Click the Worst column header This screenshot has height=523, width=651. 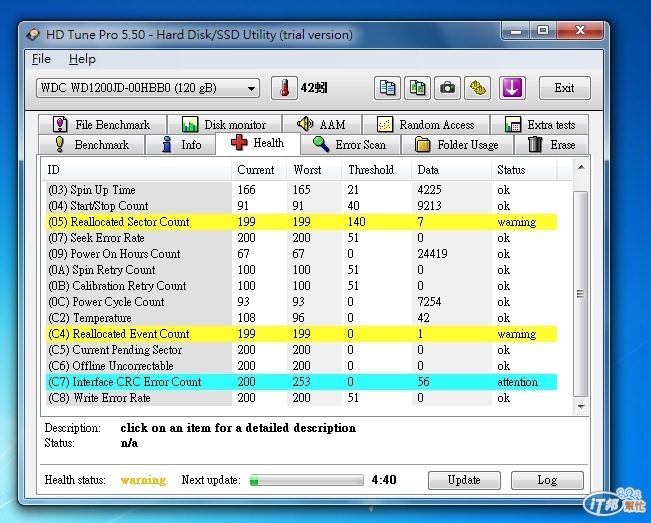(314, 170)
